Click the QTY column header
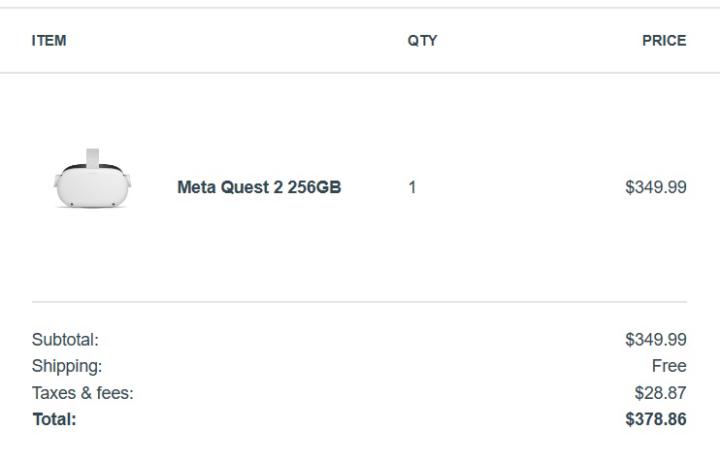Screen dimensions: 720x464 pyautogui.click(x=422, y=41)
